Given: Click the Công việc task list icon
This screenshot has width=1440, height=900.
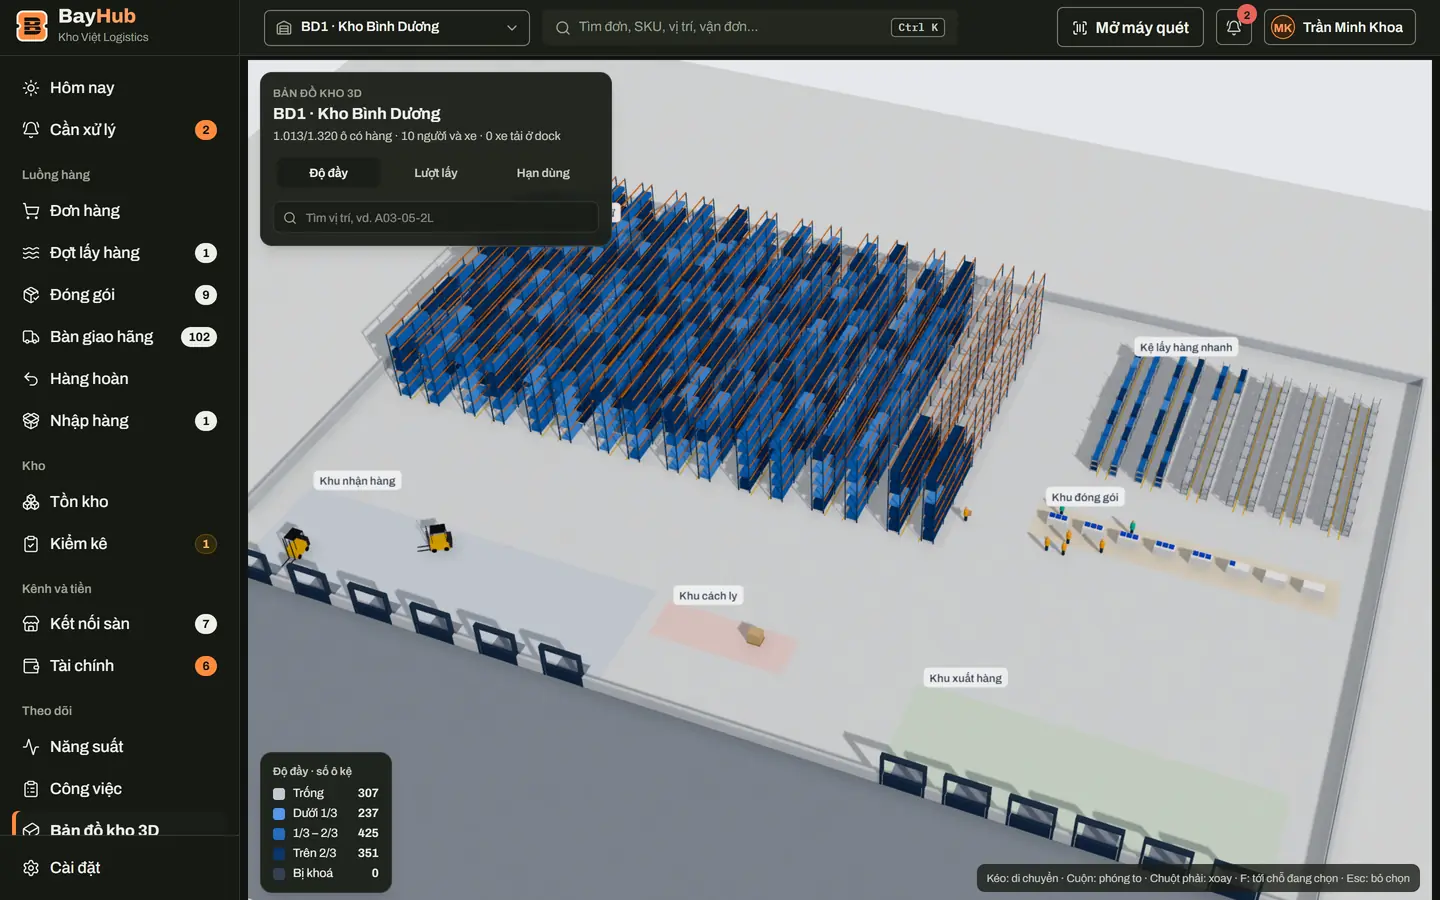Looking at the screenshot, I should click(x=31, y=789).
